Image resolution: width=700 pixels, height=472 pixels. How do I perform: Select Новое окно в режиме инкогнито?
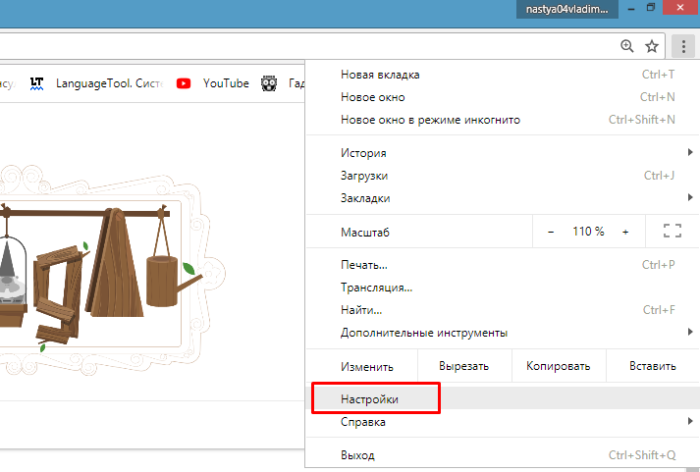(x=430, y=120)
